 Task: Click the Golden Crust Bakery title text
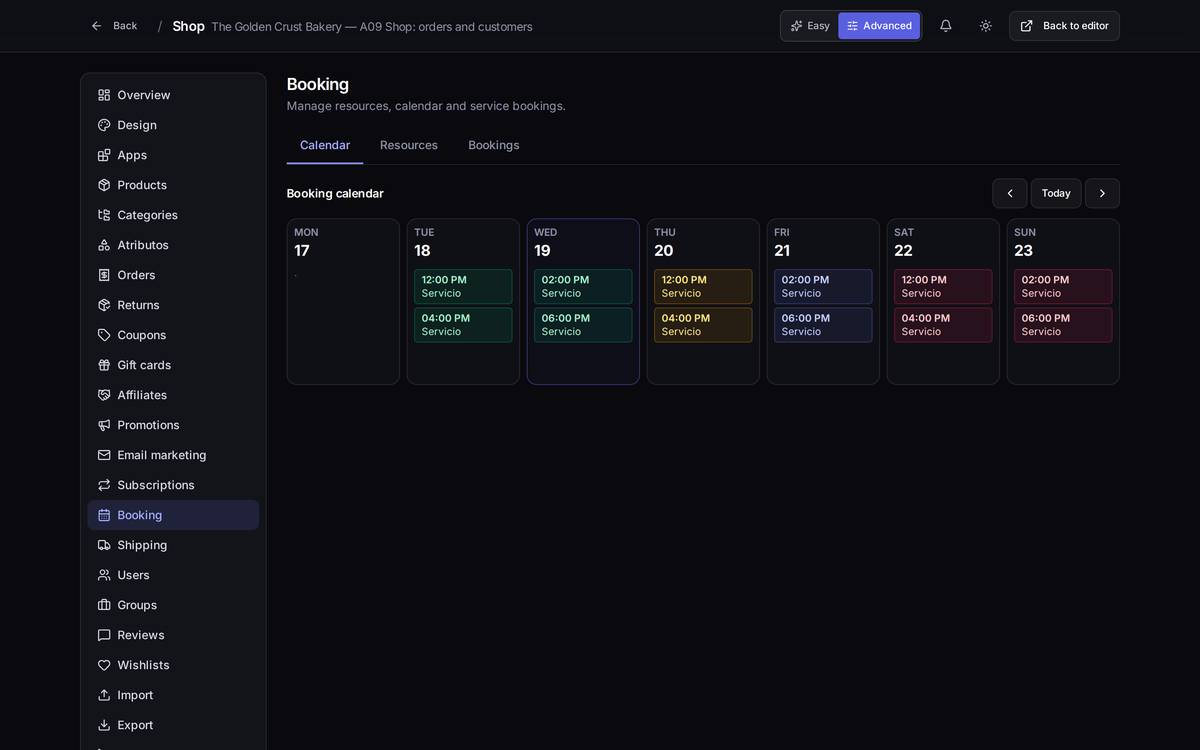click(372, 27)
